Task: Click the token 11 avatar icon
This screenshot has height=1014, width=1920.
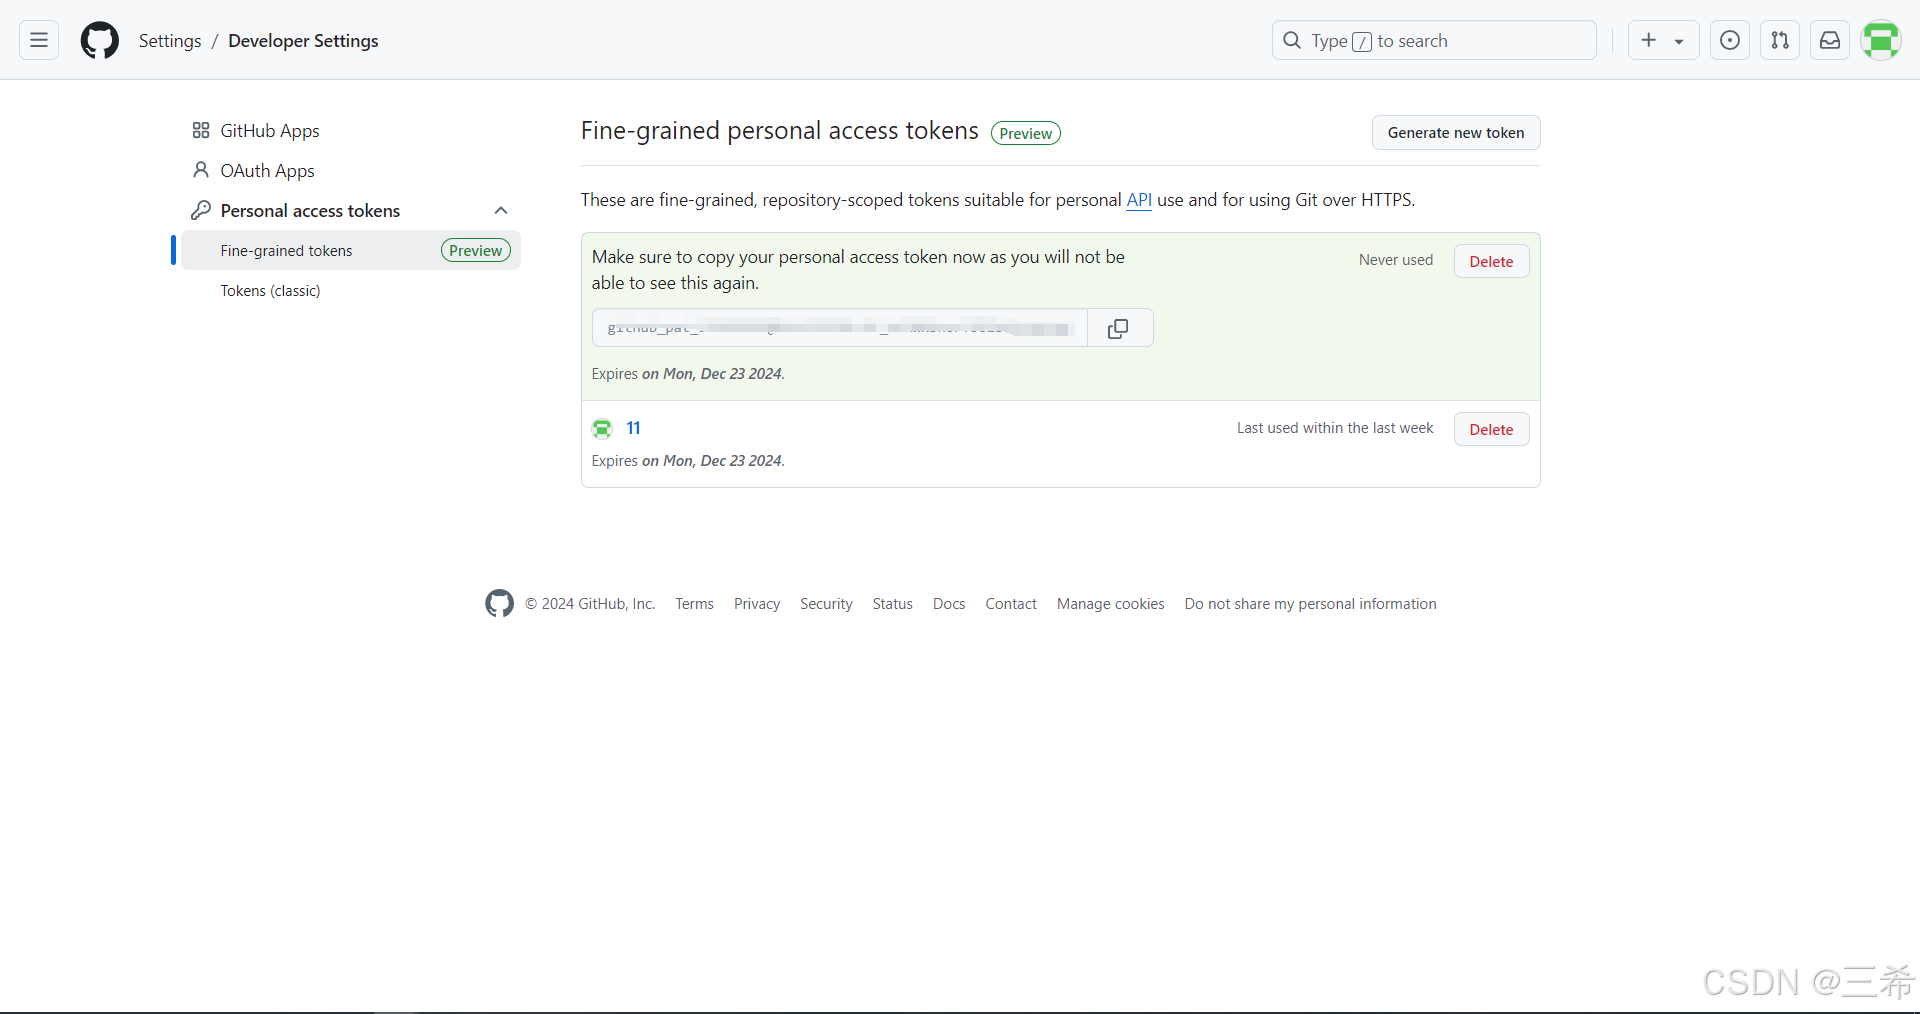Action: pos(602,428)
